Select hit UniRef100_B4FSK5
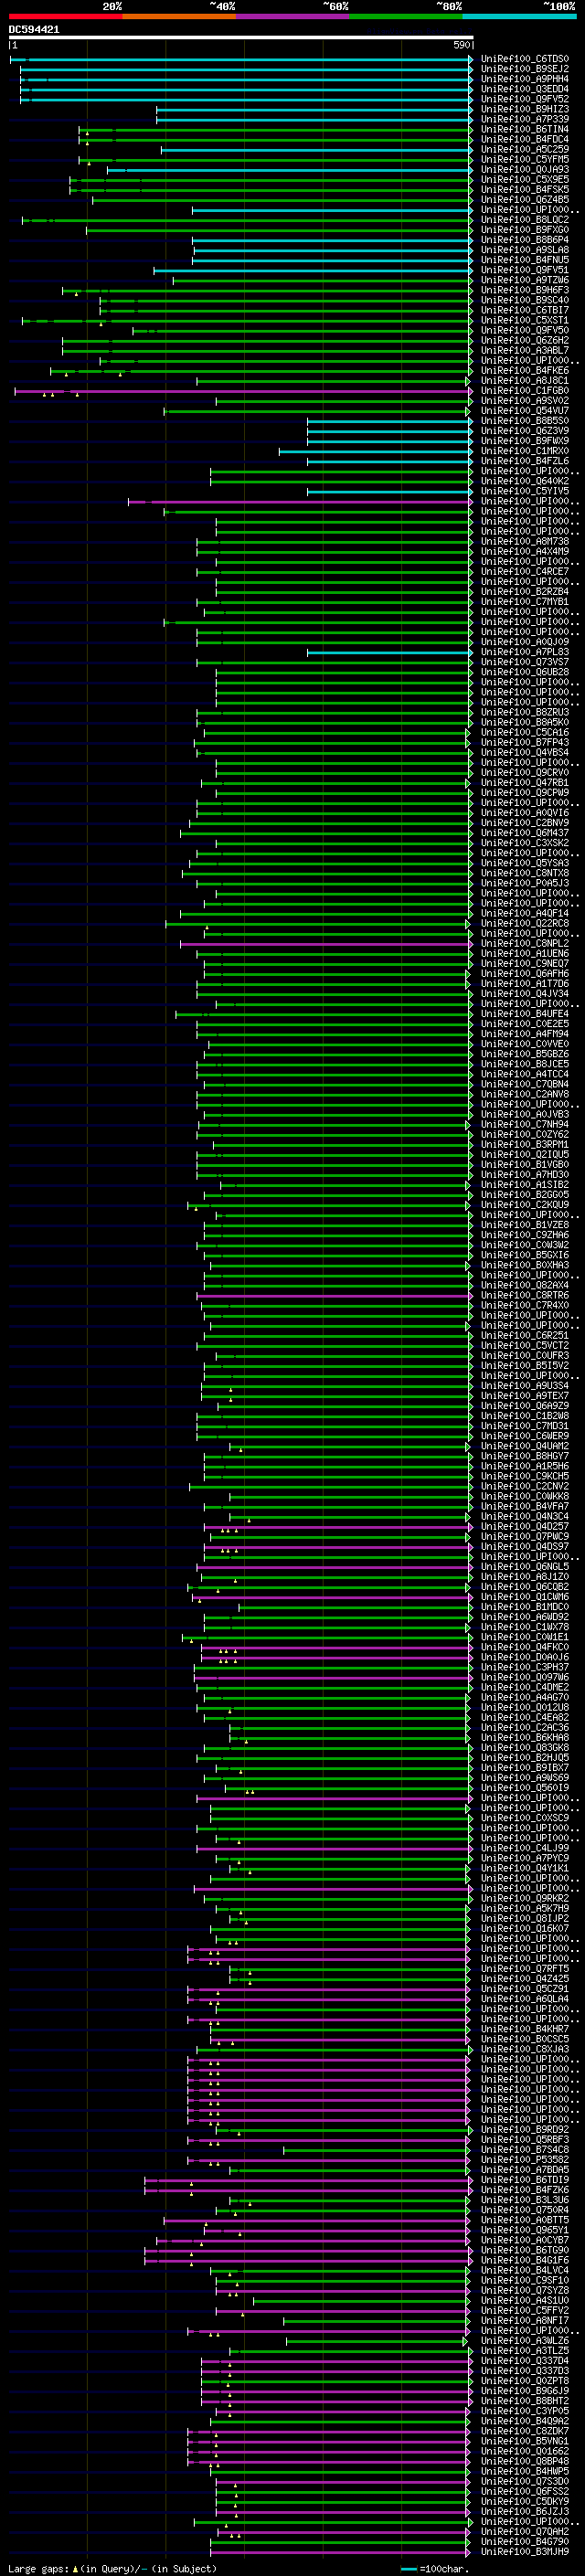This screenshot has height=2576, width=585. coord(524,190)
